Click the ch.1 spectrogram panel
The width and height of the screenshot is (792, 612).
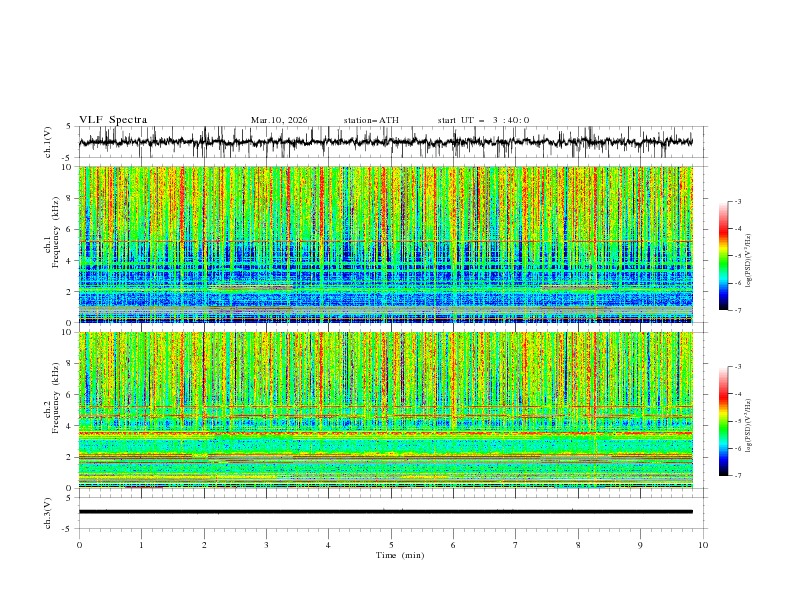[x=386, y=244]
